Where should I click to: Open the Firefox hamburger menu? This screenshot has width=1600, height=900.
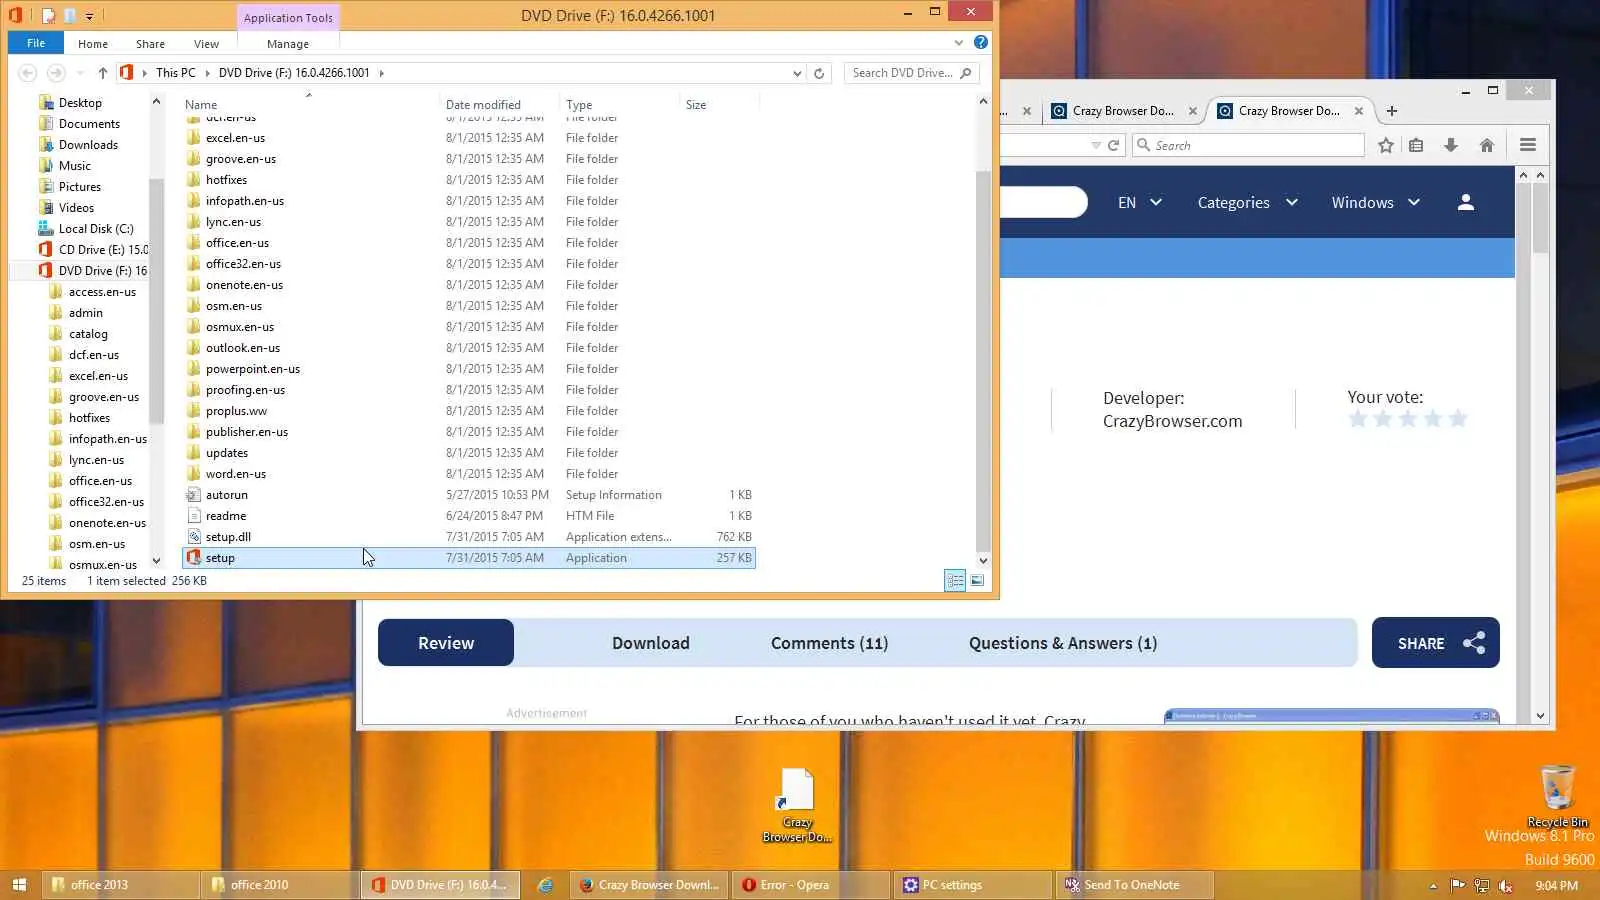(1528, 145)
